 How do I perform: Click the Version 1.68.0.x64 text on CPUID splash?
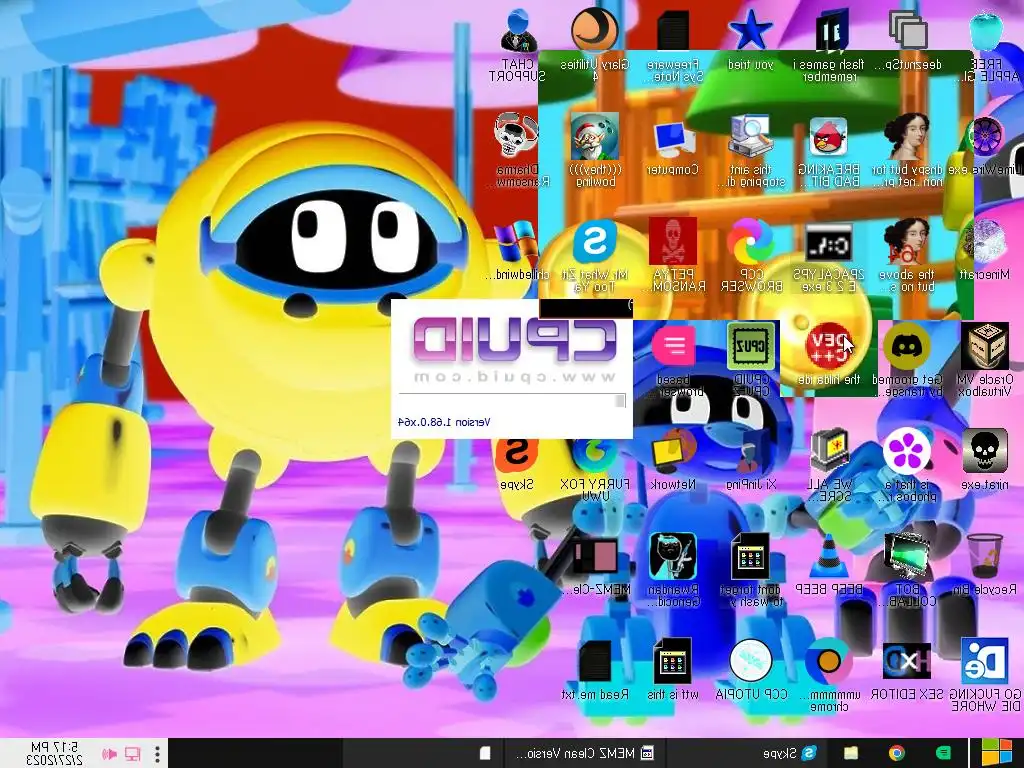tap(444, 422)
